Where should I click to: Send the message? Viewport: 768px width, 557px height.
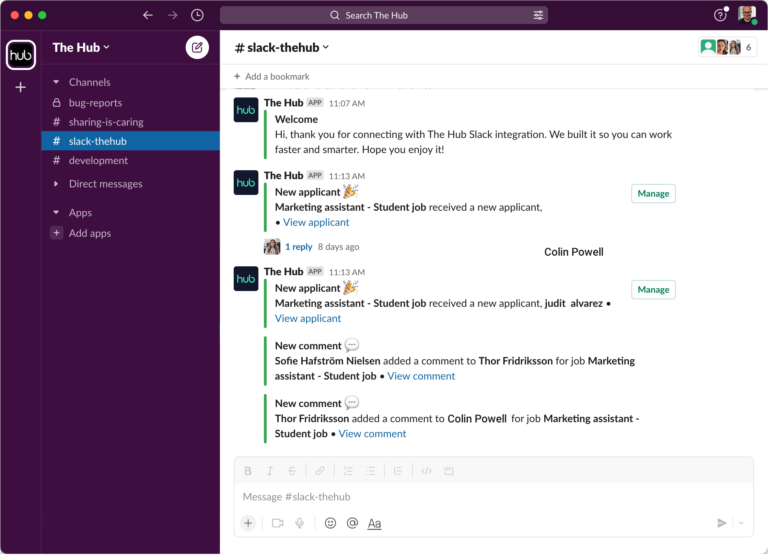[722, 523]
